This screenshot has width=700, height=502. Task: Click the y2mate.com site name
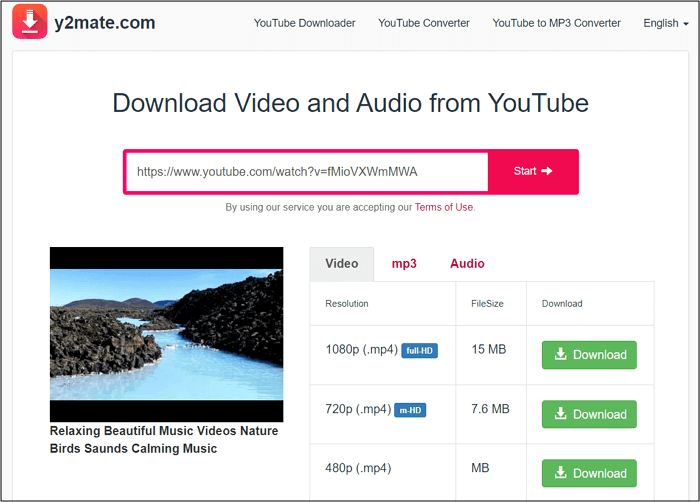(x=105, y=22)
